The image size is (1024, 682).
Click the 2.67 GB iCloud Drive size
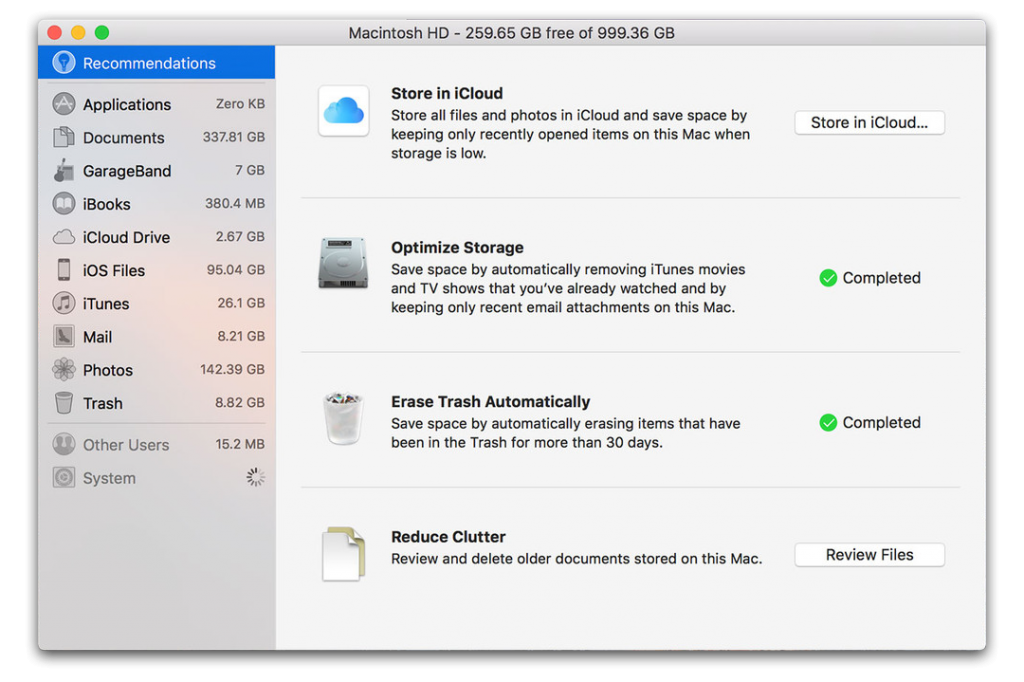tap(240, 236)
